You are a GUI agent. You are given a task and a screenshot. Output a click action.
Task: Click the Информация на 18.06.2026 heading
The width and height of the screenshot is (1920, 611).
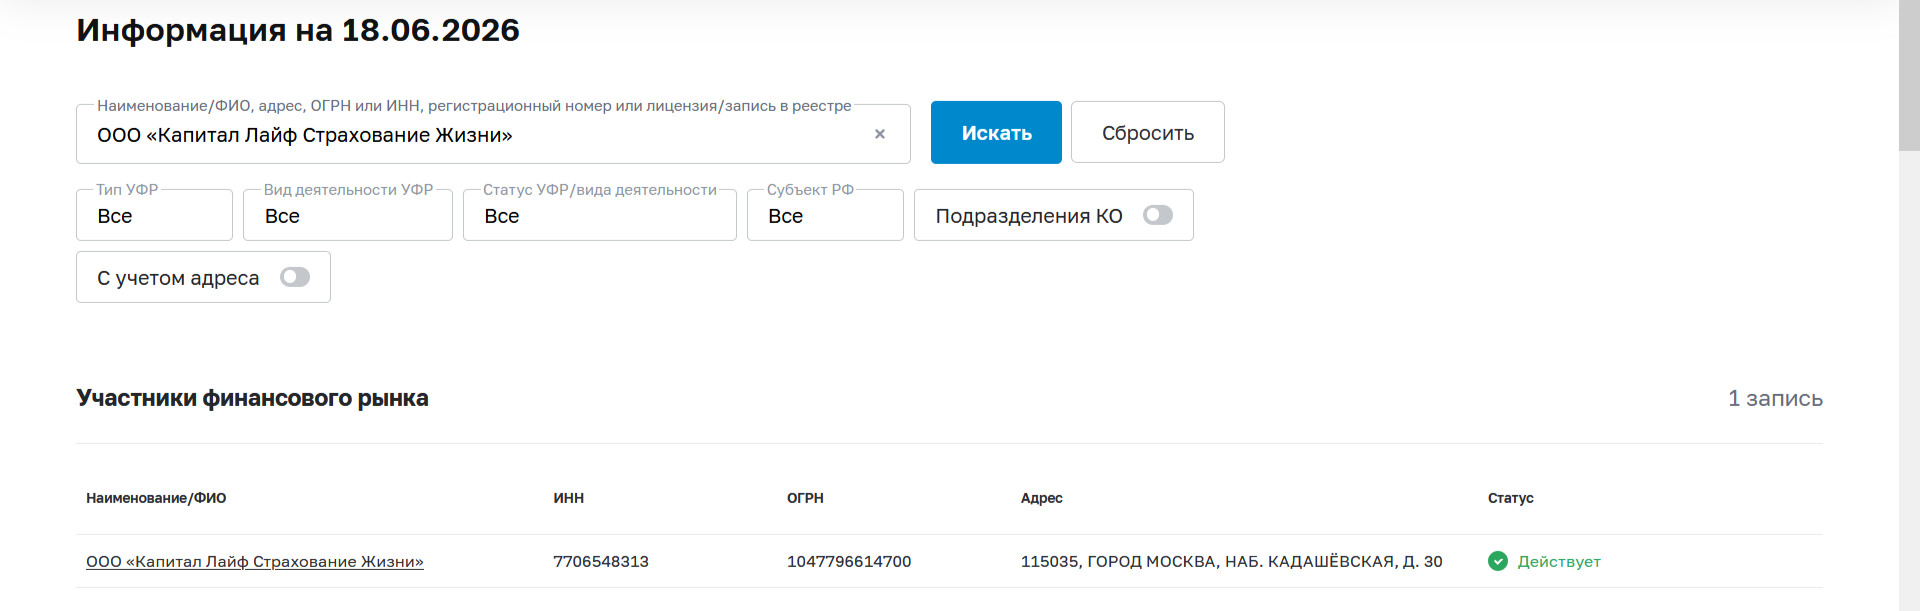point(298,30)
